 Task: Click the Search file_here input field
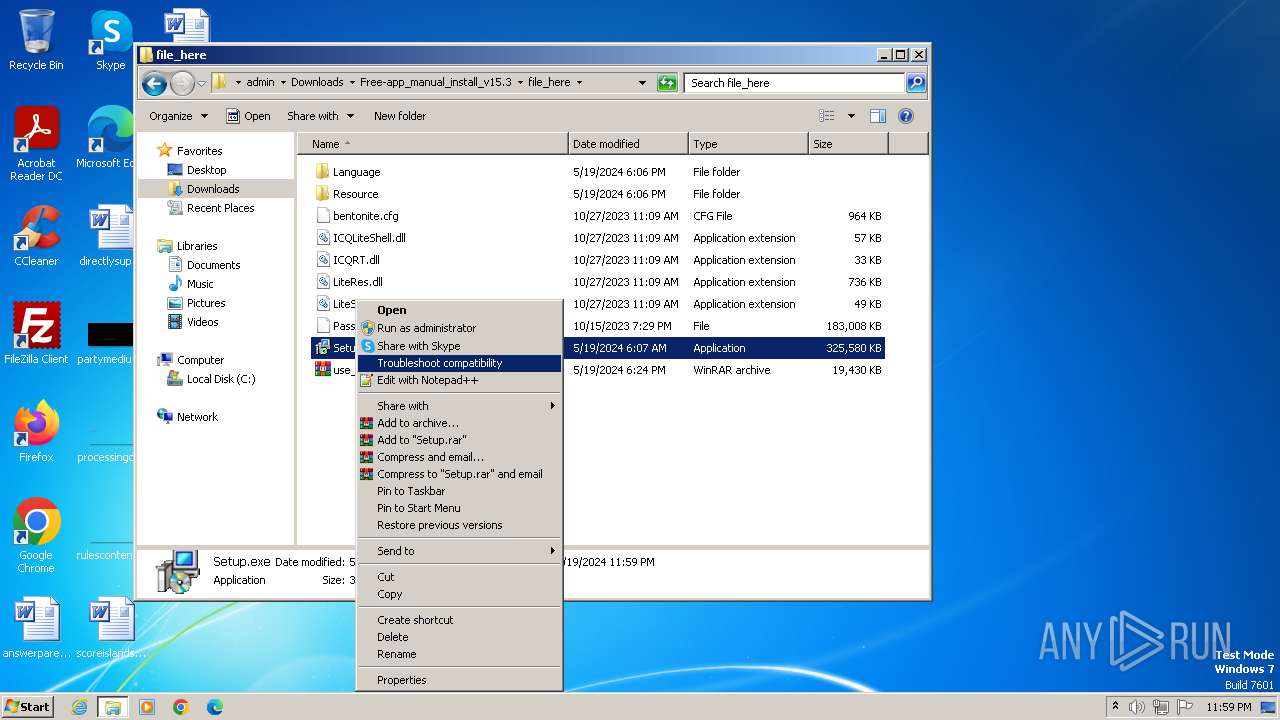pos(795,83)
